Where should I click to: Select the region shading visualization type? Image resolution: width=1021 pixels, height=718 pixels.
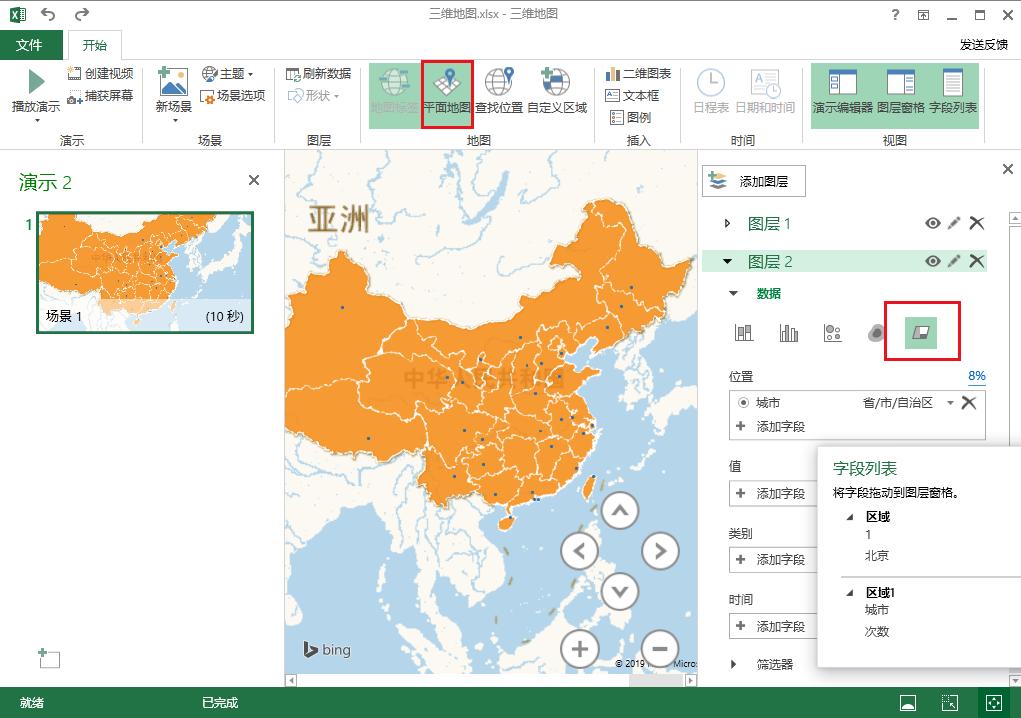coord(920,332)
